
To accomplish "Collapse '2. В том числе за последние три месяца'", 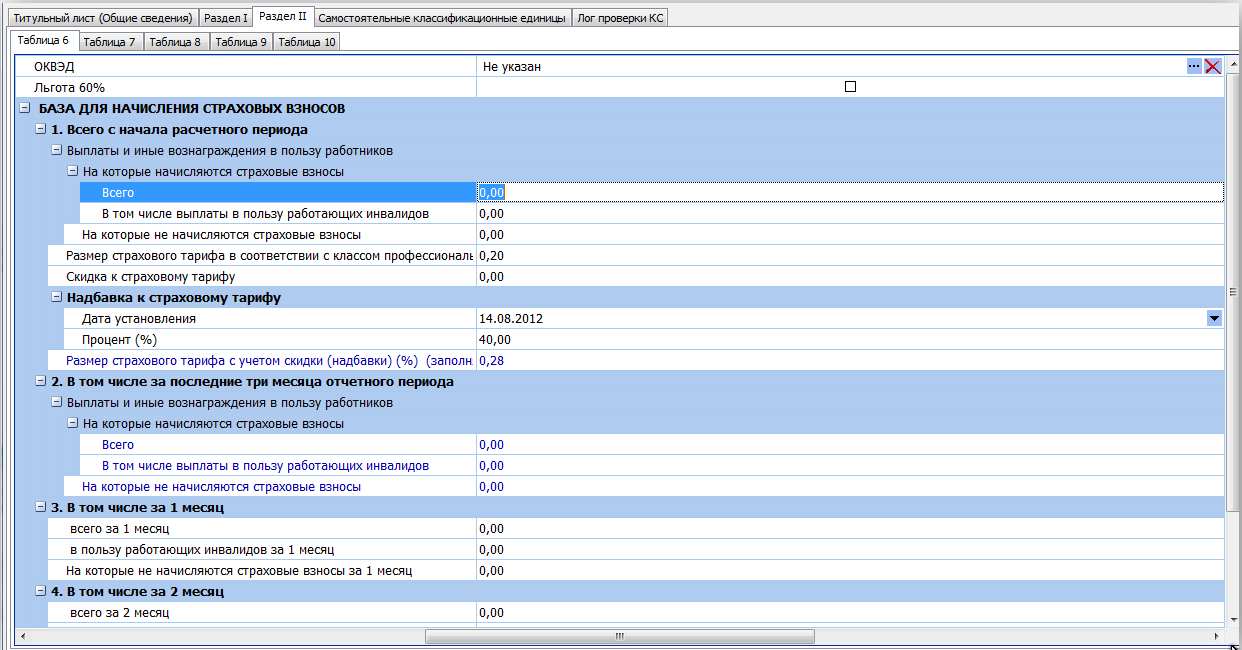I will tap(40, 381).
